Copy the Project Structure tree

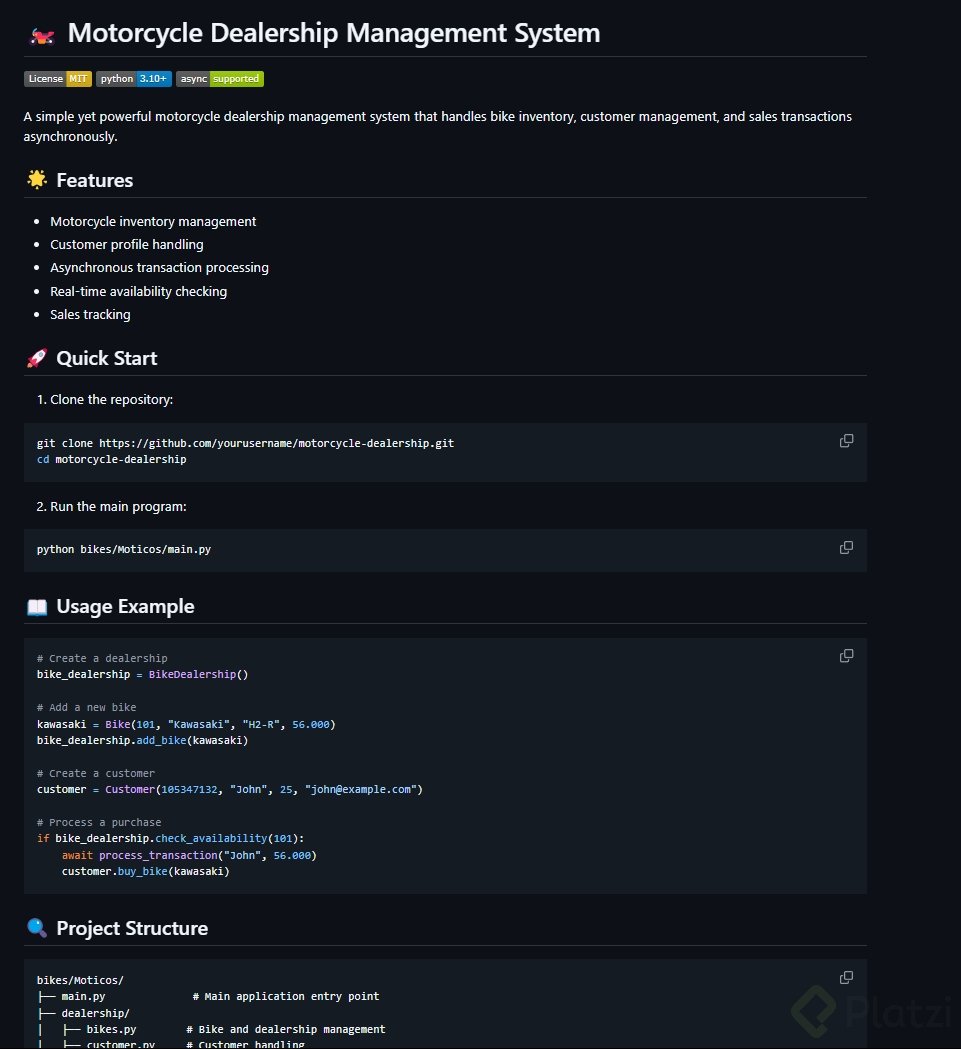[846, 977]
